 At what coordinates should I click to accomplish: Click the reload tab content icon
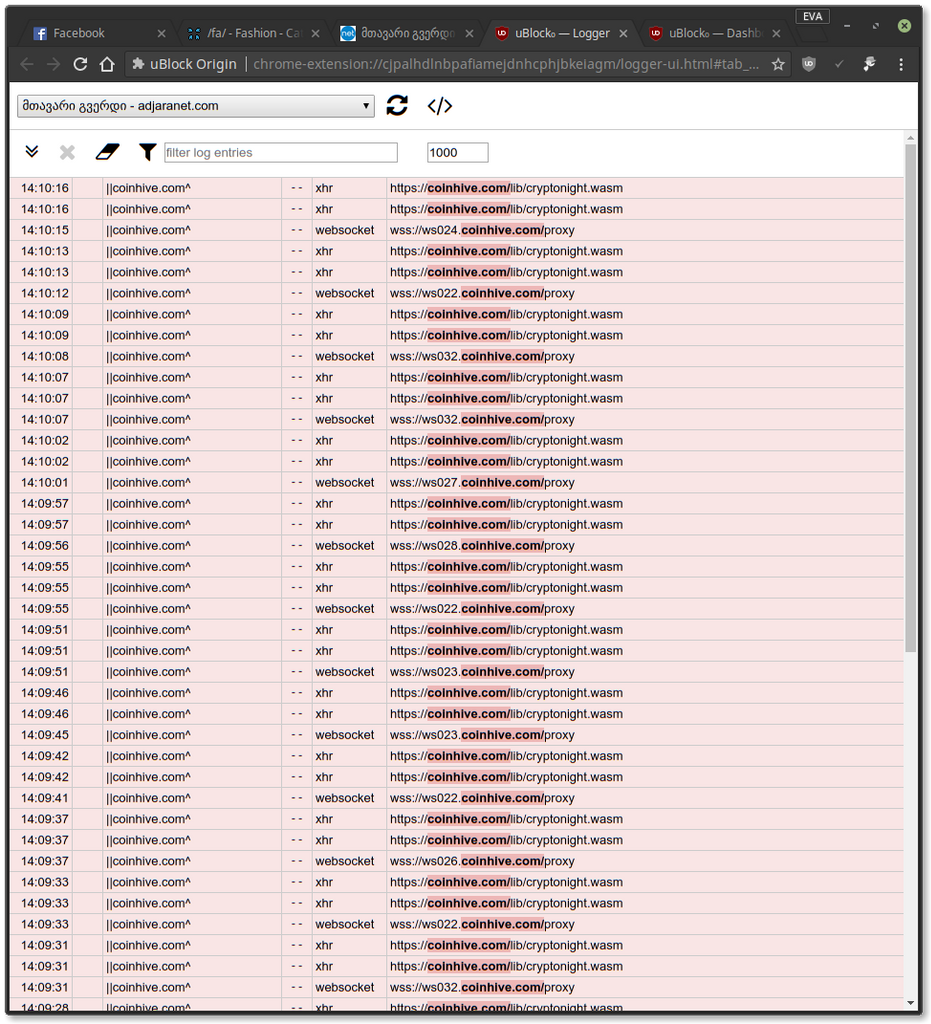point(397,105)
